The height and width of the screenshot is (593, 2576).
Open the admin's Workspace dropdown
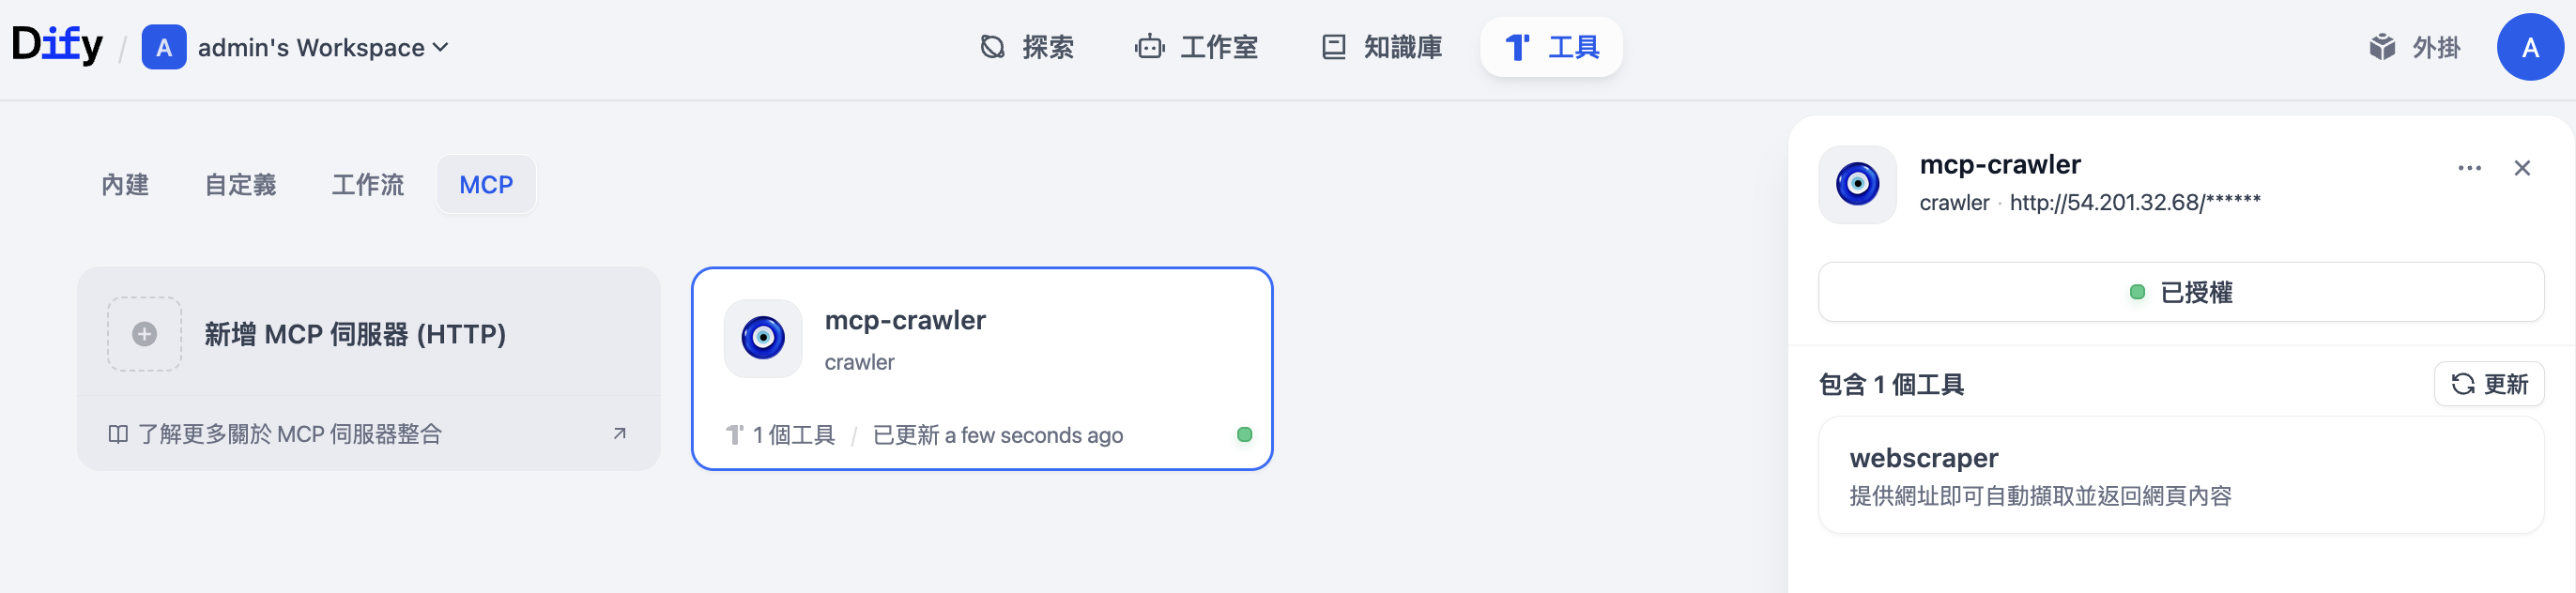click(322, 47)
